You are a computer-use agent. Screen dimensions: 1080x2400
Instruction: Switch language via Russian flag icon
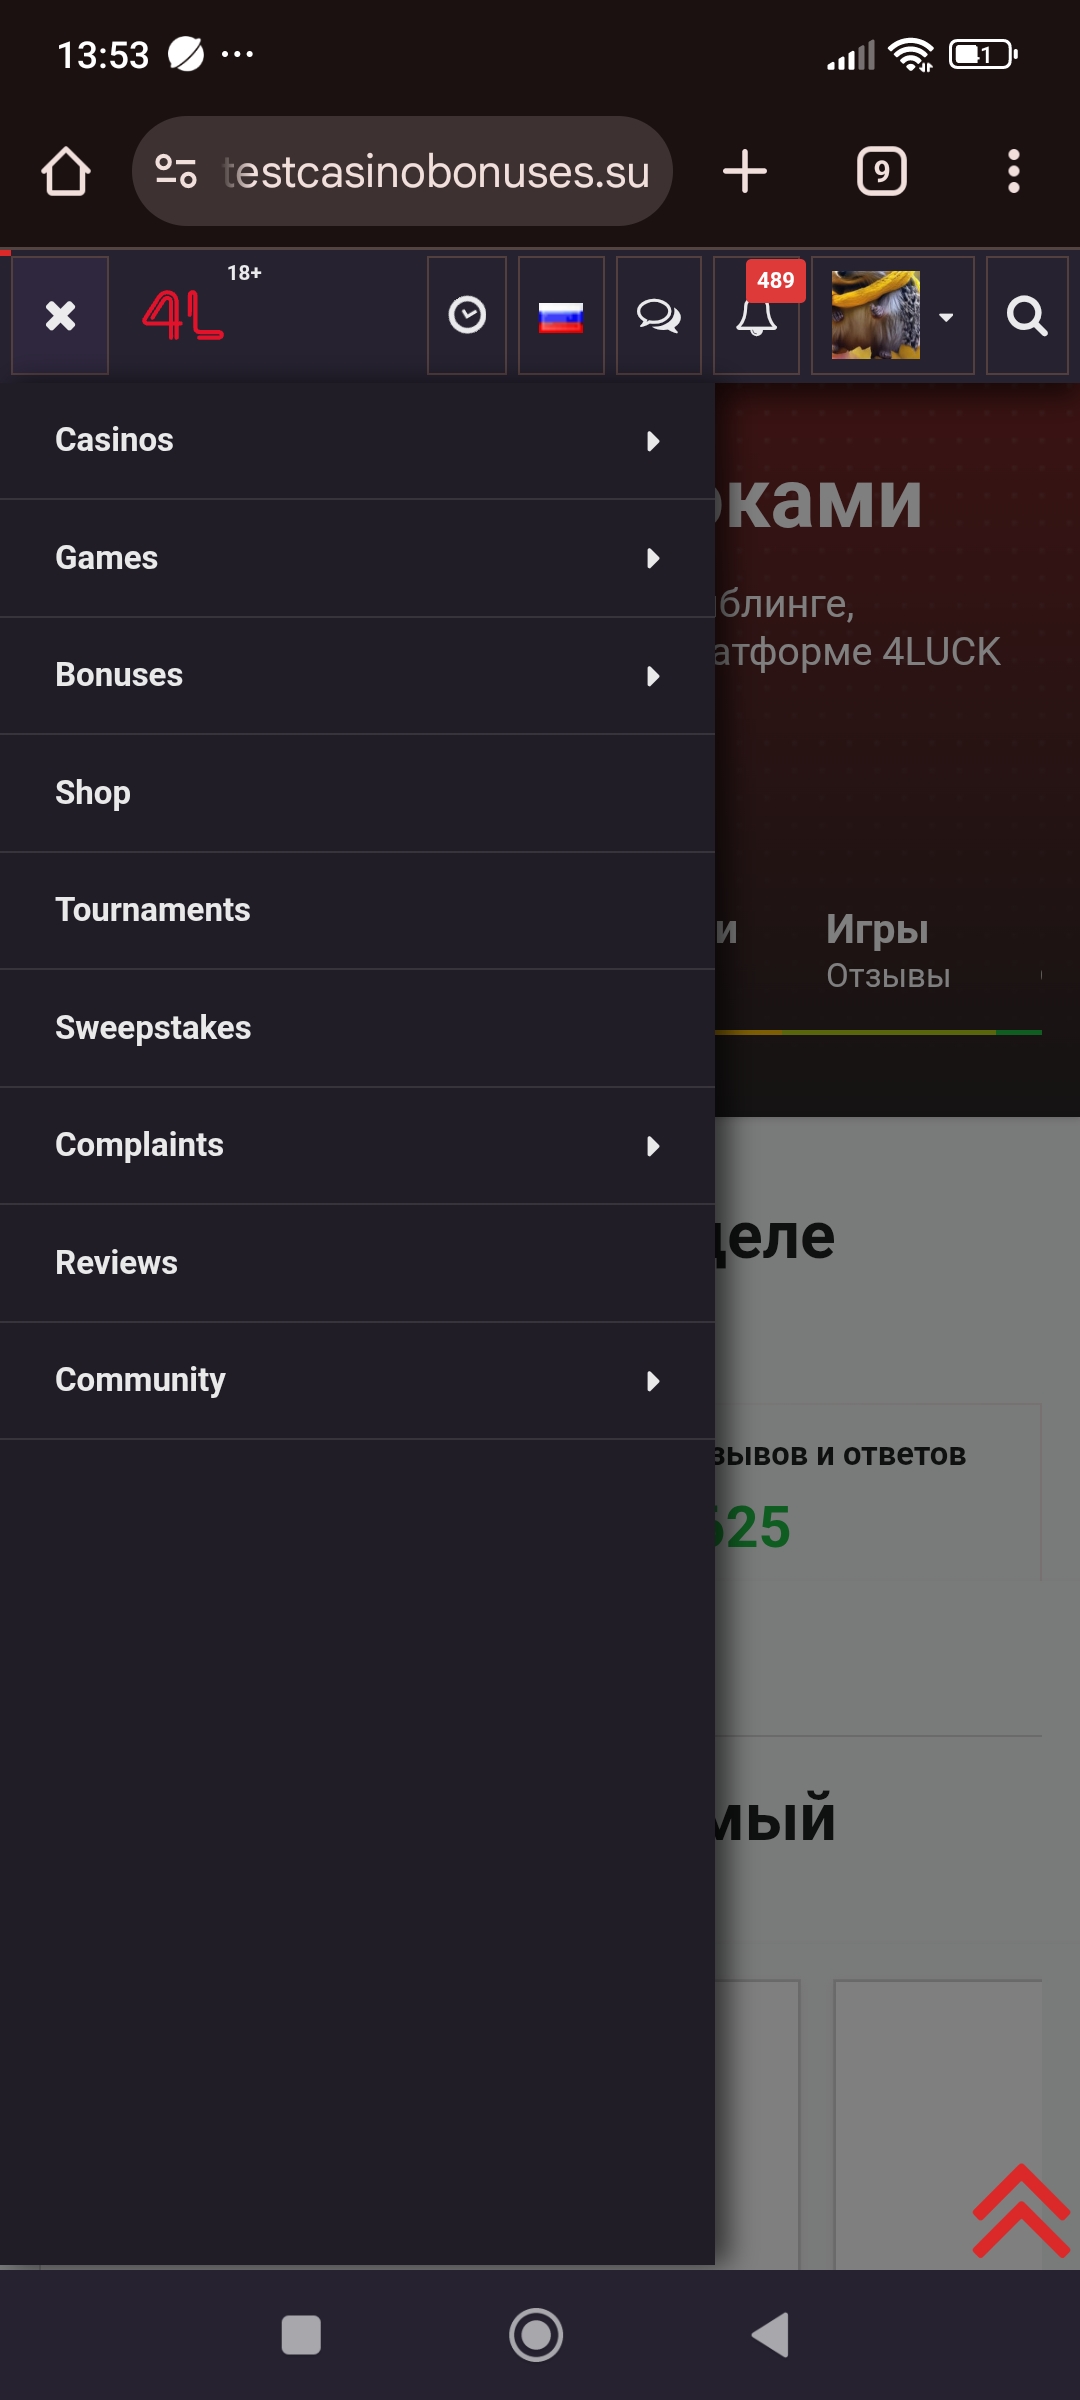(x=561, y=316)
